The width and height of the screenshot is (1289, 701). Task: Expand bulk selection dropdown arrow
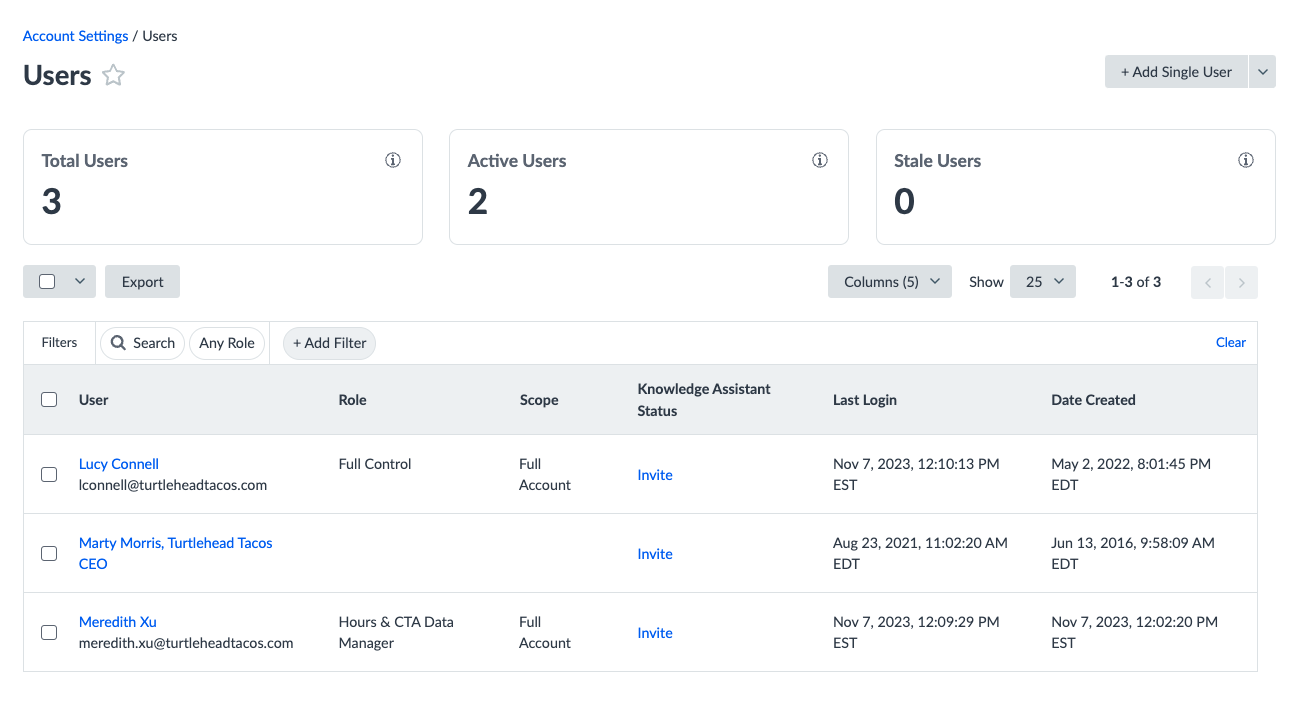(x=80, y=282)
